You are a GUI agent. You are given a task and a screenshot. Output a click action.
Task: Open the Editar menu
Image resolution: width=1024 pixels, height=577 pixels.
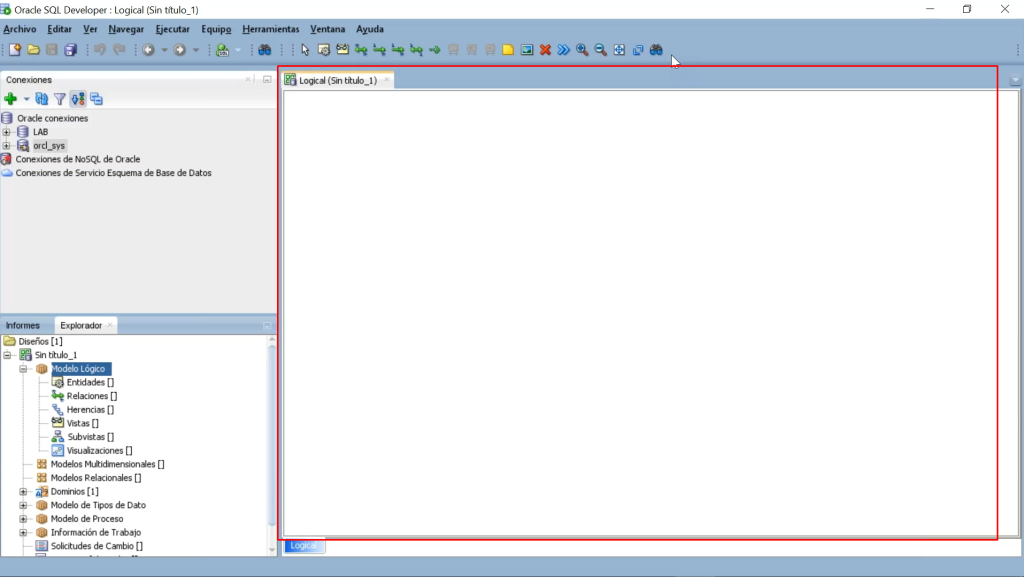(59, 29)
